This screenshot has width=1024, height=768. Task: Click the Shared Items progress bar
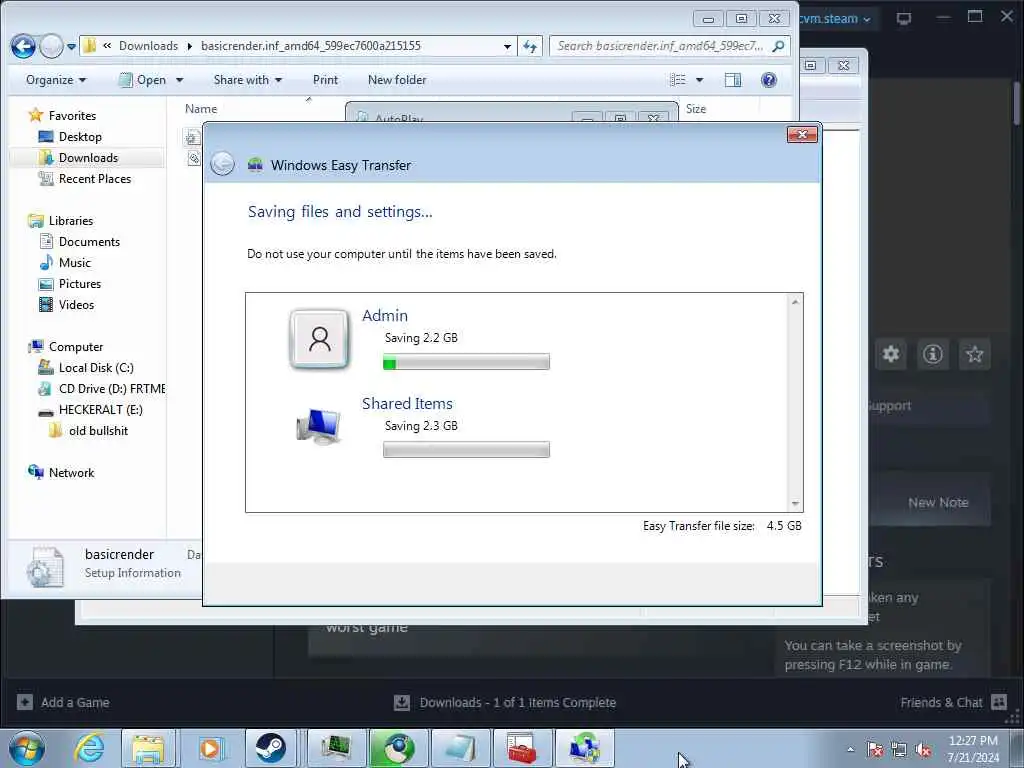coord(466,449)
